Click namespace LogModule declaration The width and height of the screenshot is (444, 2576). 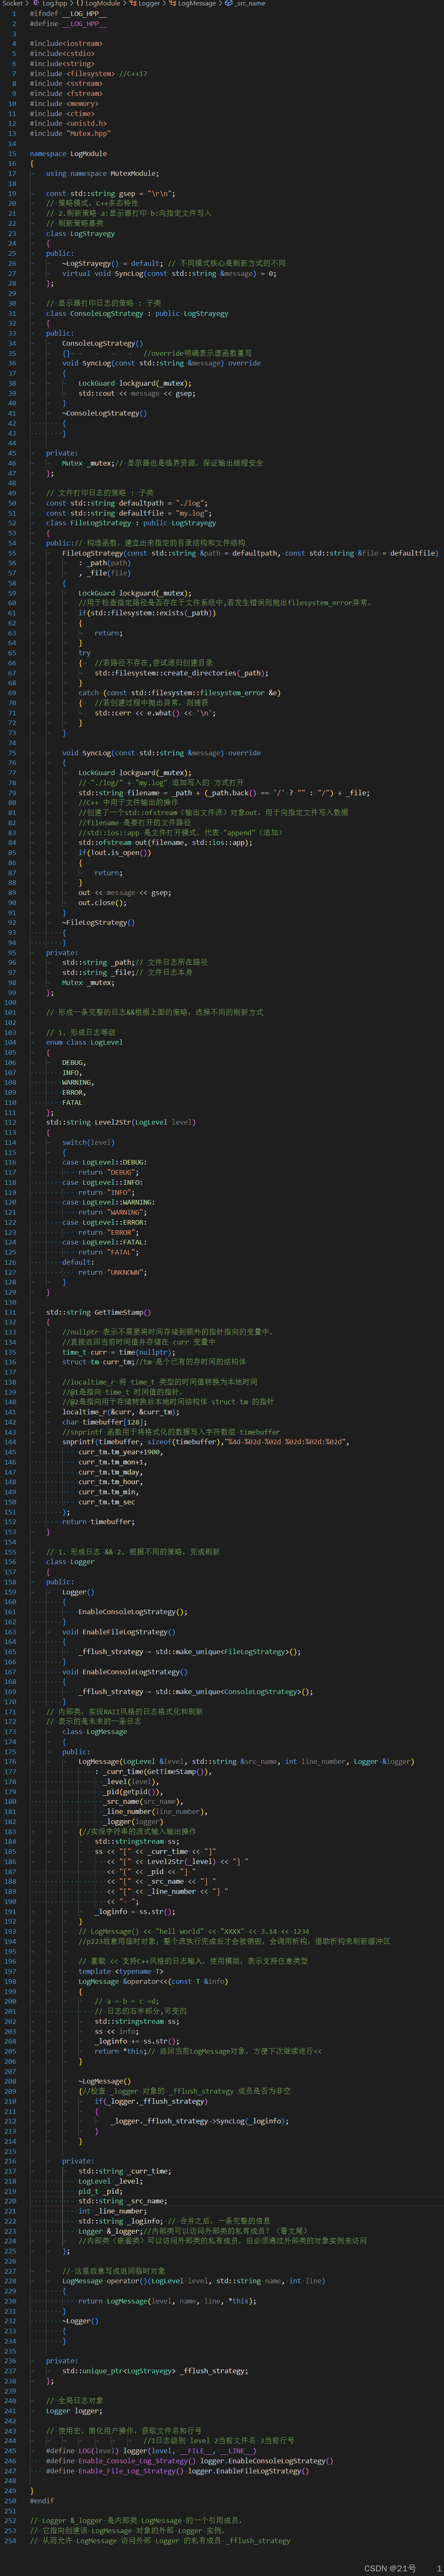[68, 154]
